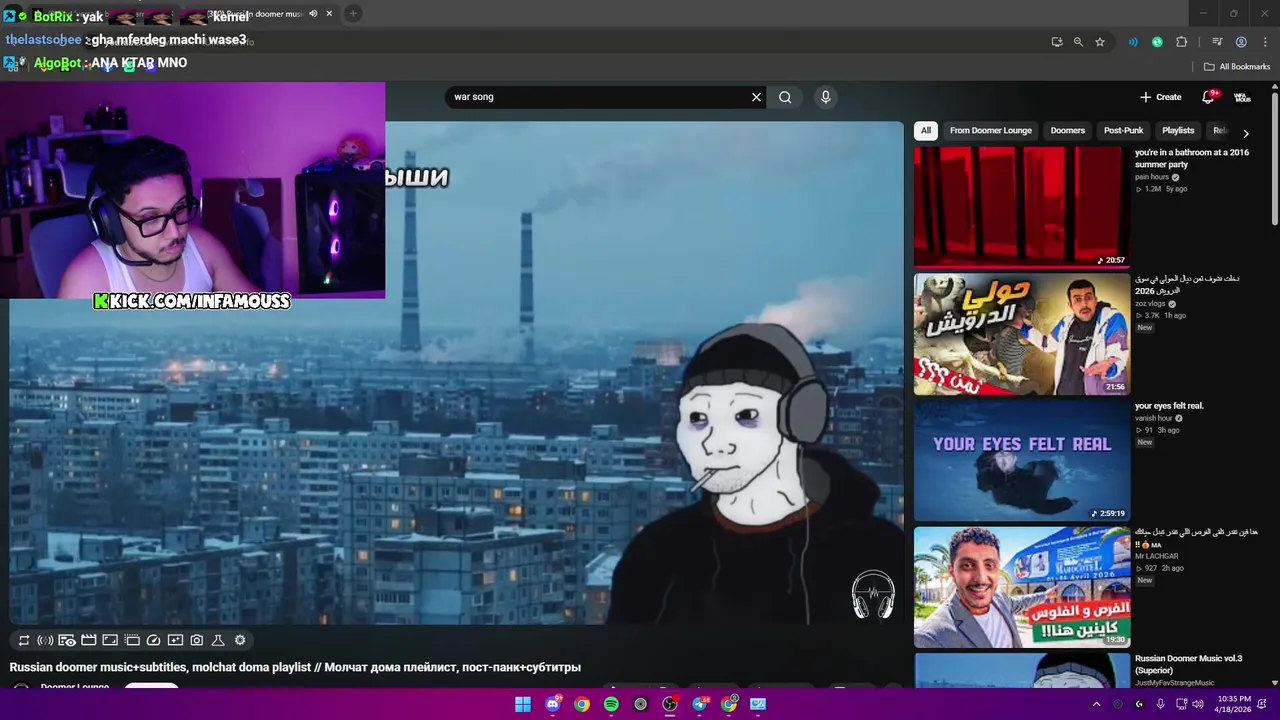Bookmark this page with the star
The image size is (1280, 720).
pyautogui.click(x=1100, y=42)
